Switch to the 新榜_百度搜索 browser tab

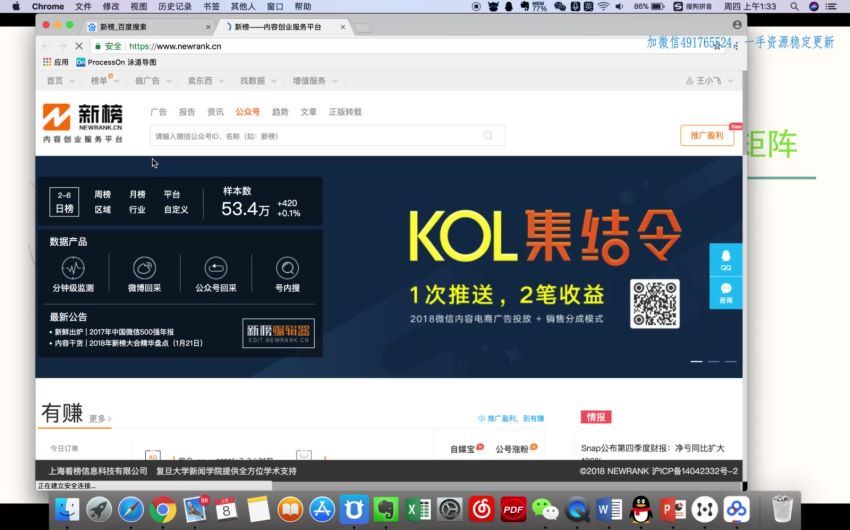click(x=149, y=27)
